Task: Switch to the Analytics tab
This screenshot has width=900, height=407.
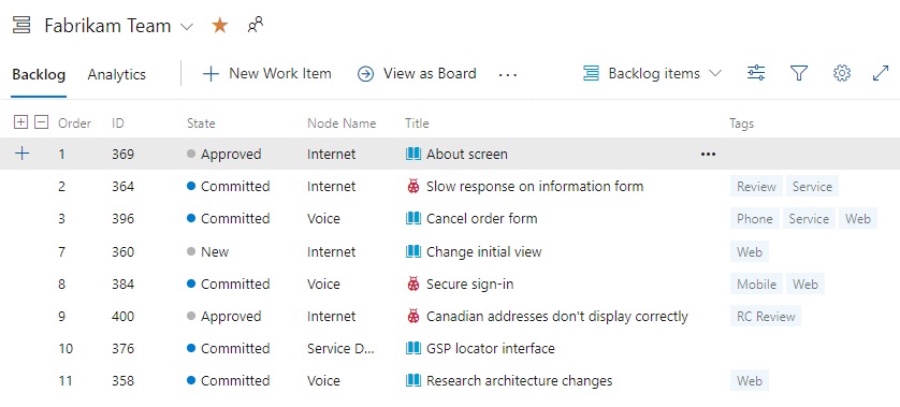Action: tap(116, 74)
